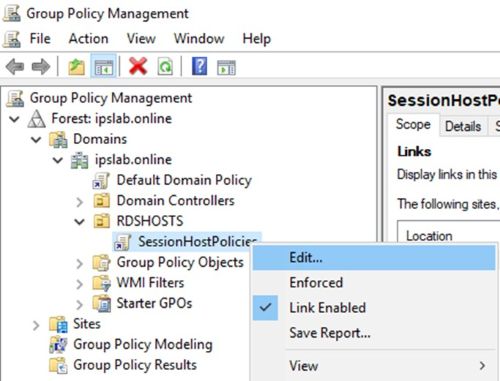The width and height of the screenshot is (500, 381).
Task: Toggle the Show/Hide Console Tree icon
Action: (104, 67)
